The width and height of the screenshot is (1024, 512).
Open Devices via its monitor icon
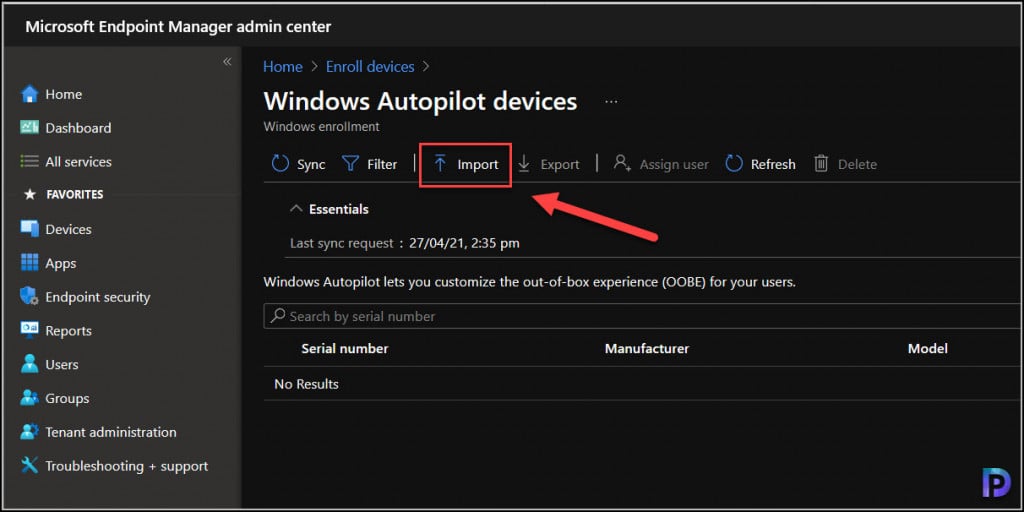pos(29,229)
